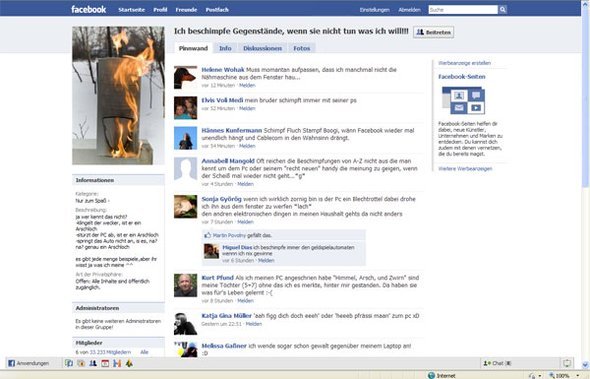This screenshot has width=590, height=379.
Task: Click the photos icon in bottom bar
Action: [81, 363]
